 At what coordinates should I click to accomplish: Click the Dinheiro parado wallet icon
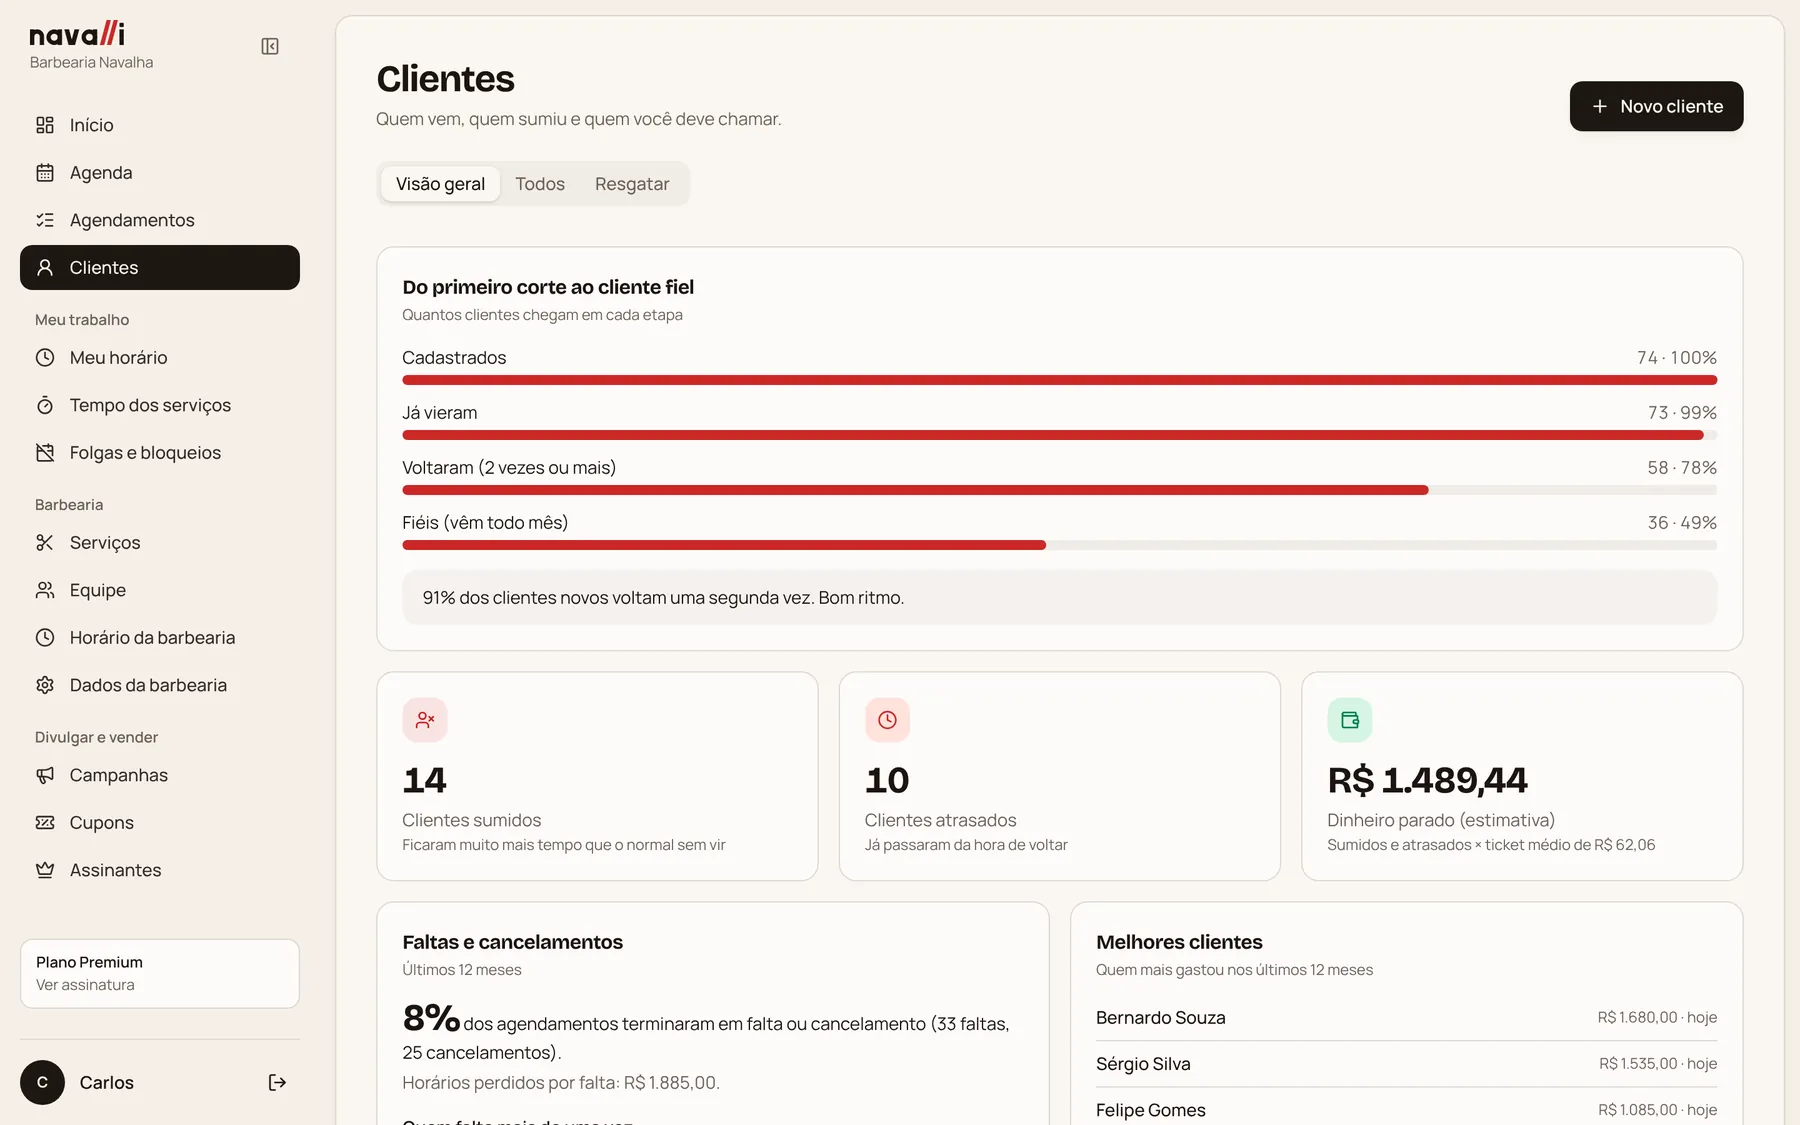click(1350, 720)
